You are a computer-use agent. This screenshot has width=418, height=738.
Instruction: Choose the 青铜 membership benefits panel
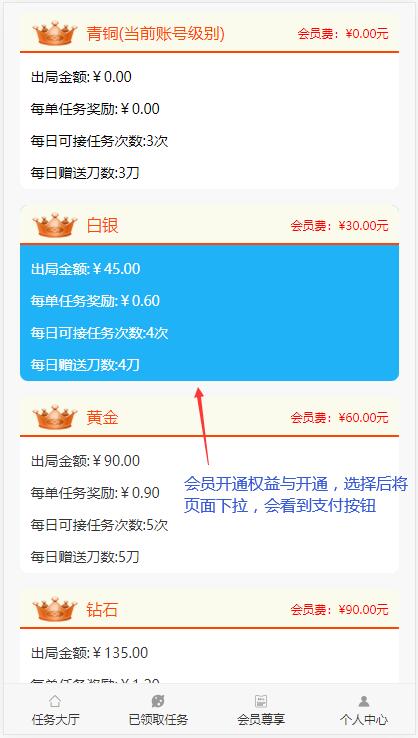click(209, 121)
